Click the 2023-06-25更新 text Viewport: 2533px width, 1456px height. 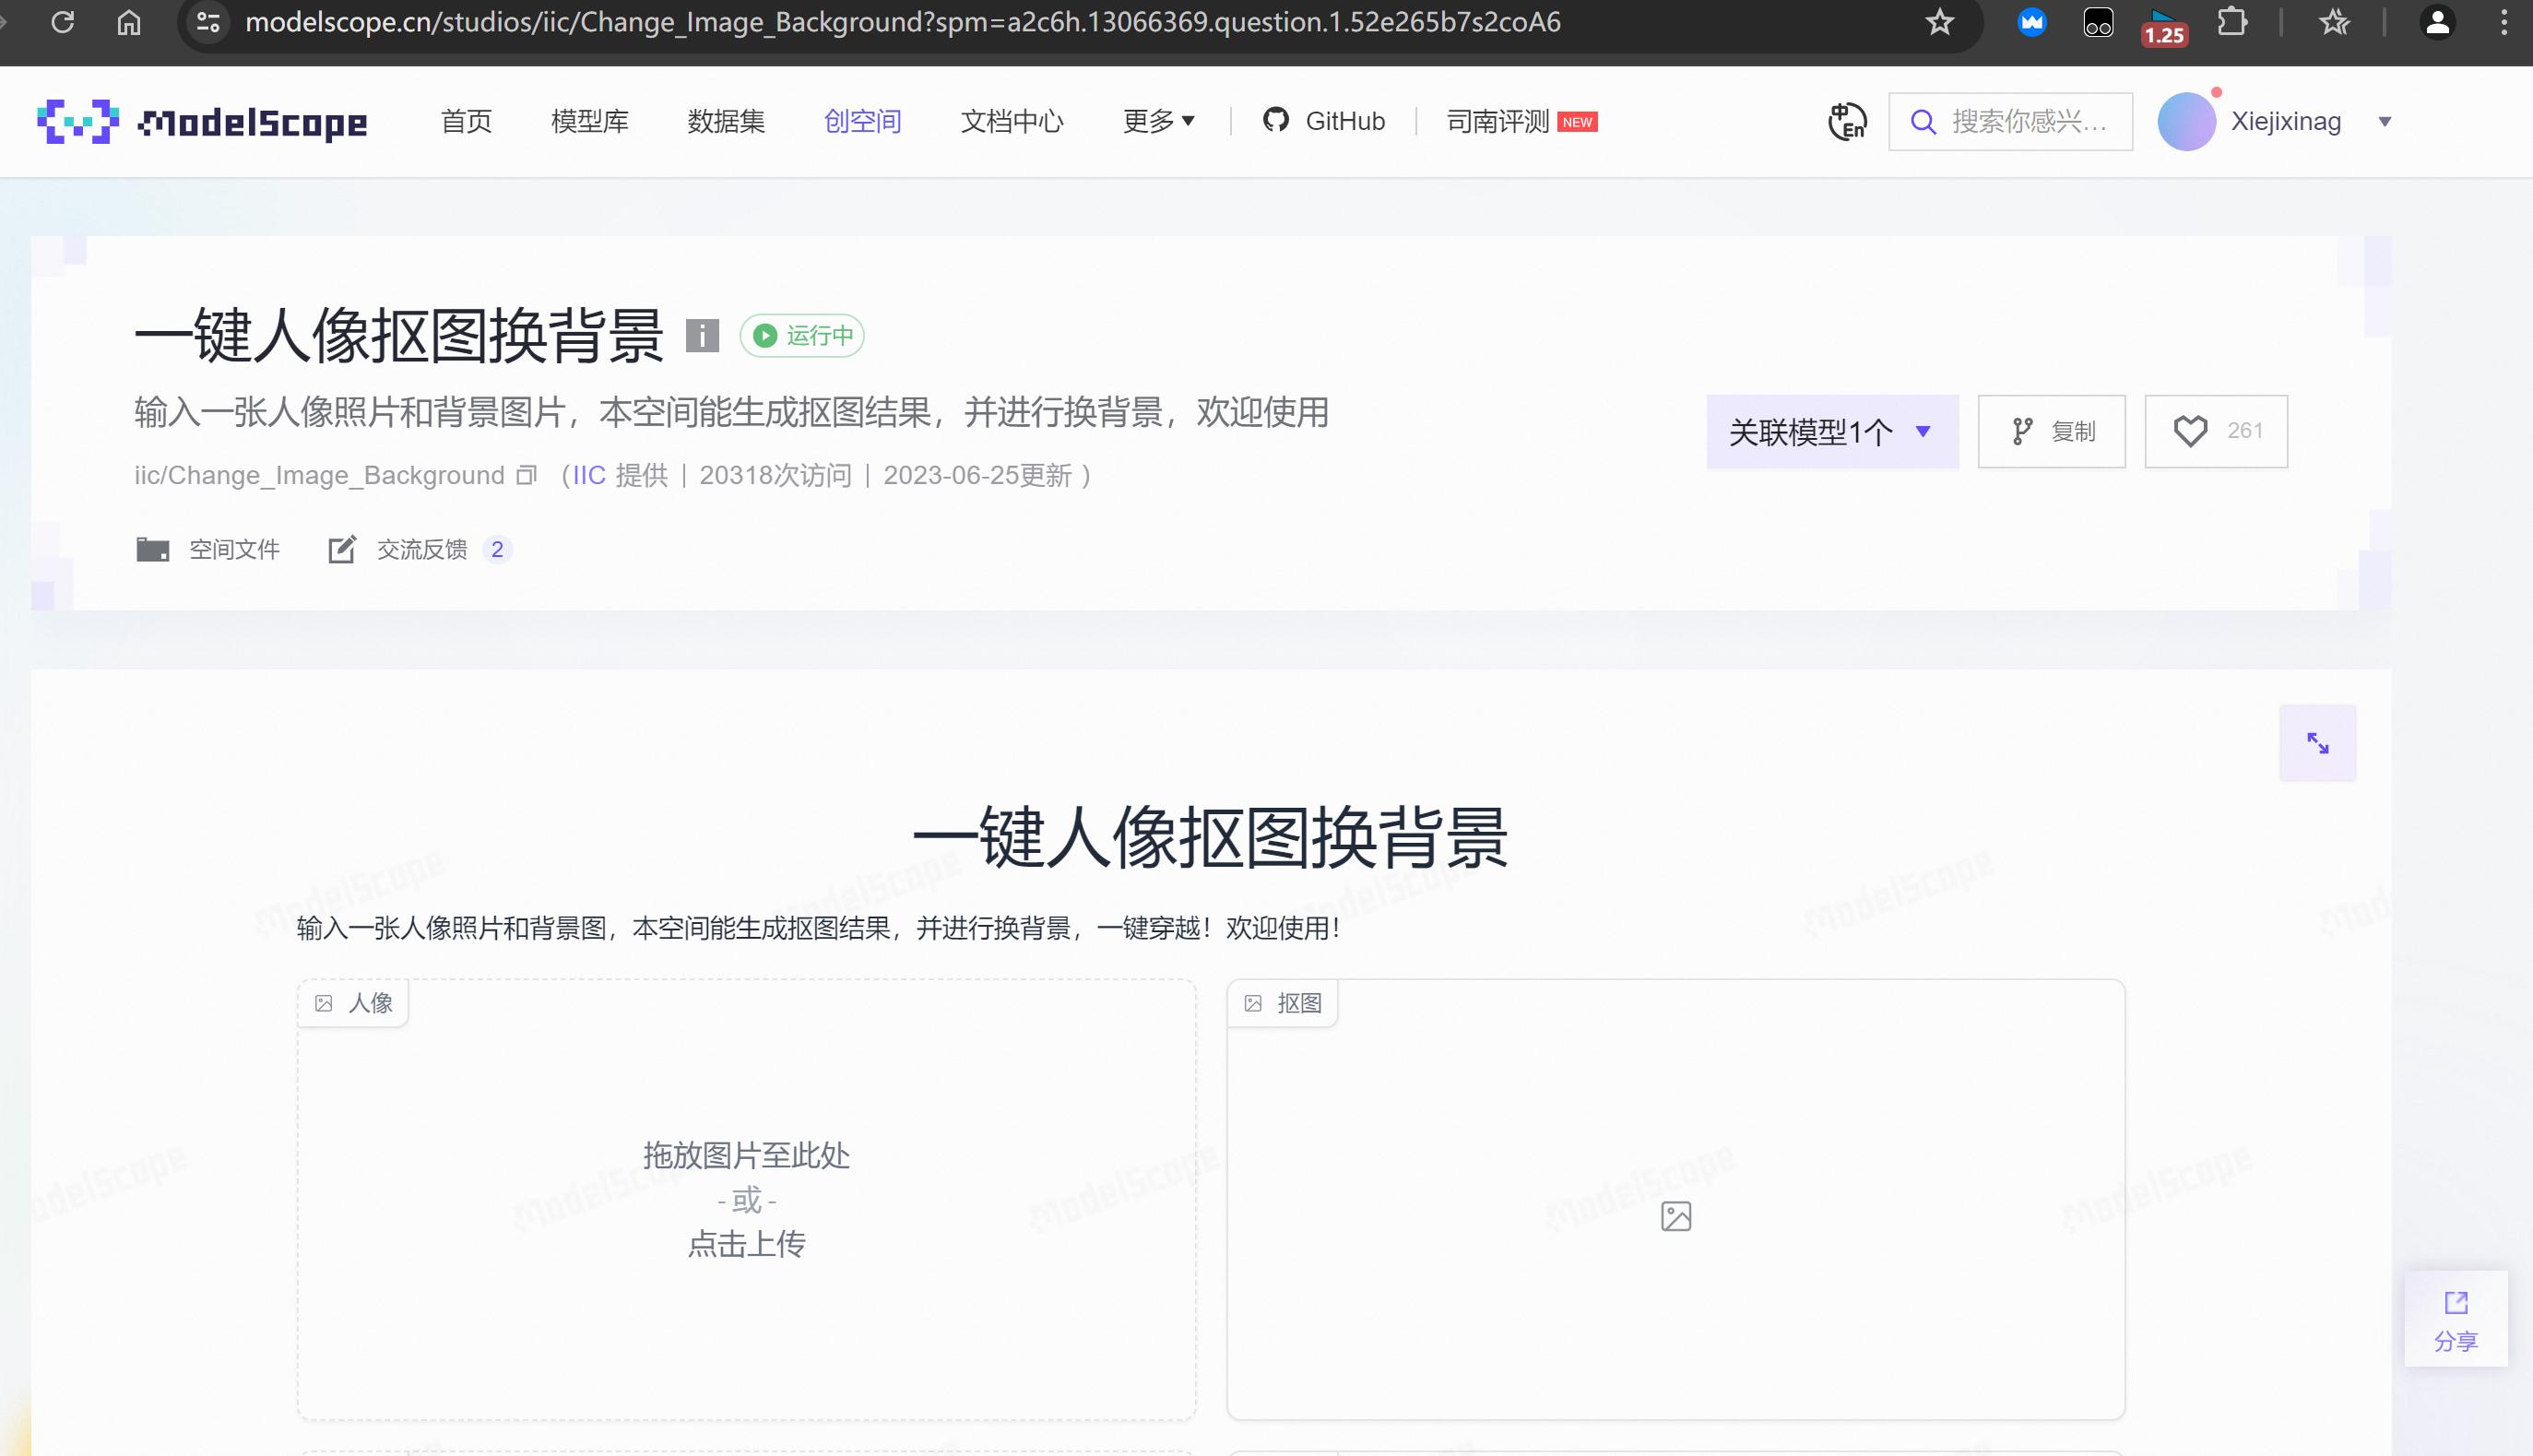977,475
